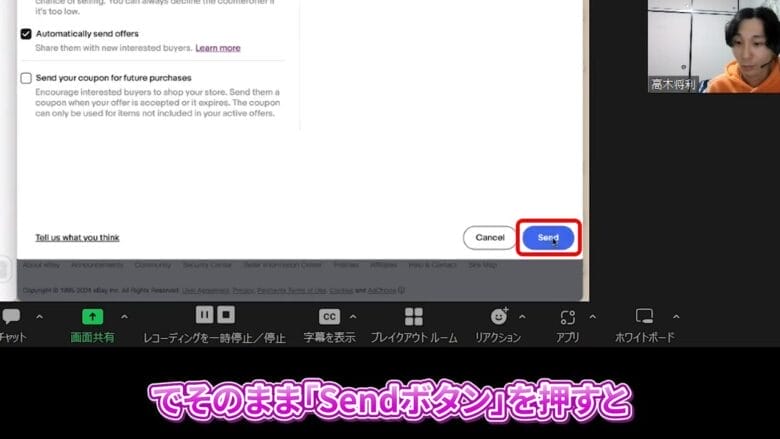Expand the screen share options chevron
The height and width of the screenshot is (439, 780).
[124, 317]
